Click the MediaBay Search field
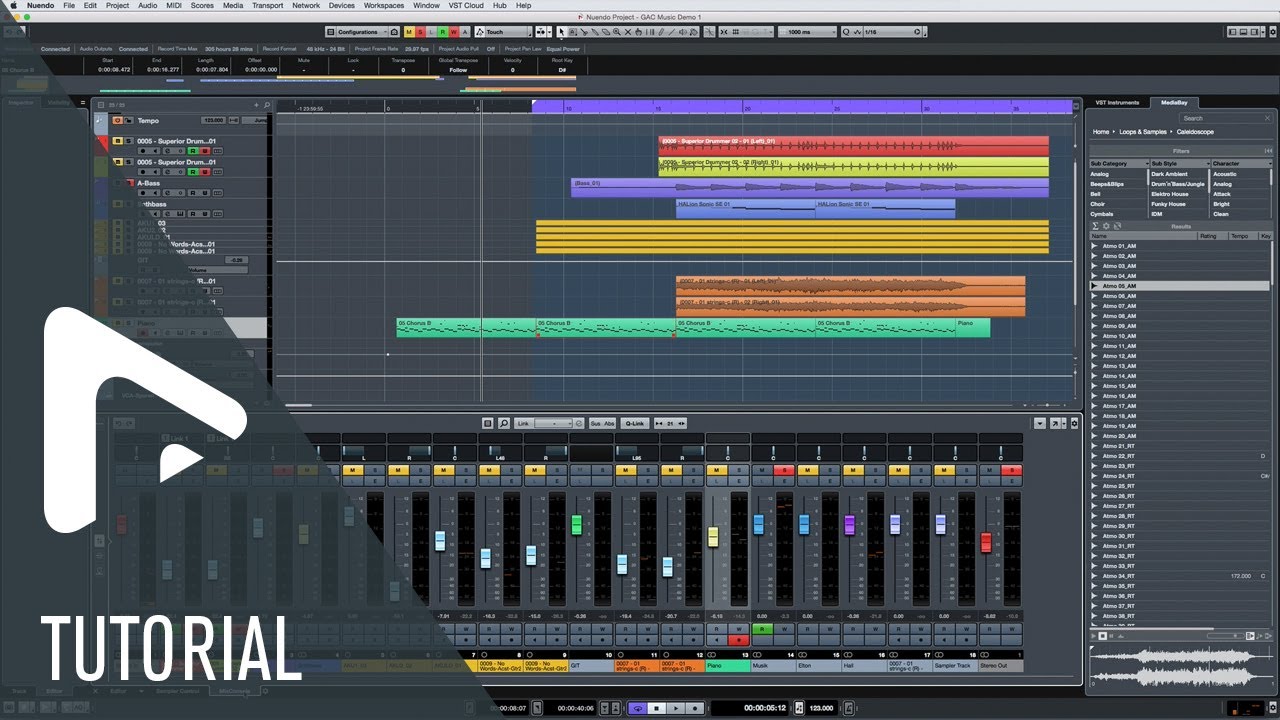Screen dimensions: 1280x720 click(1225, 118)
